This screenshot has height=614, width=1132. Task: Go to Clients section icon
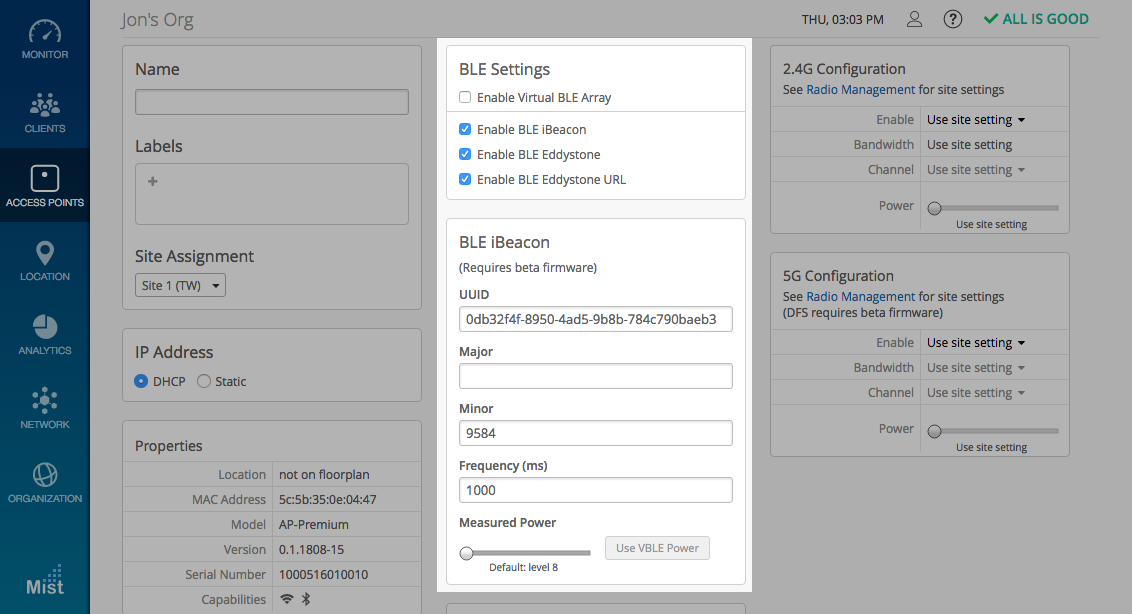45,105
